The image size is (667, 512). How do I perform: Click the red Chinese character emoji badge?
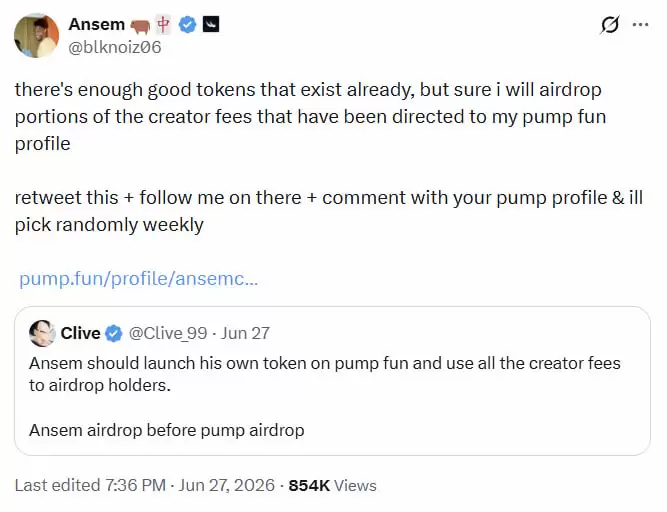163,24
